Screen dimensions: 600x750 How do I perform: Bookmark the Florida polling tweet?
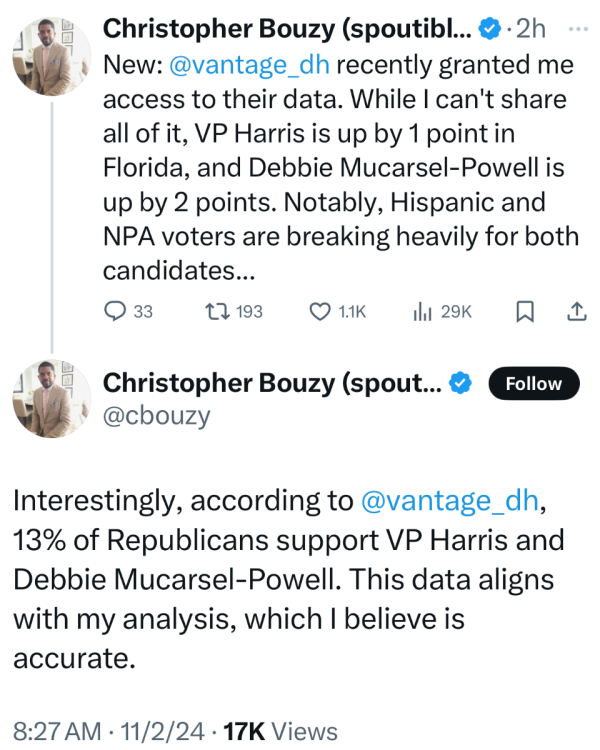pyautogui.click(x=523, y=312)
